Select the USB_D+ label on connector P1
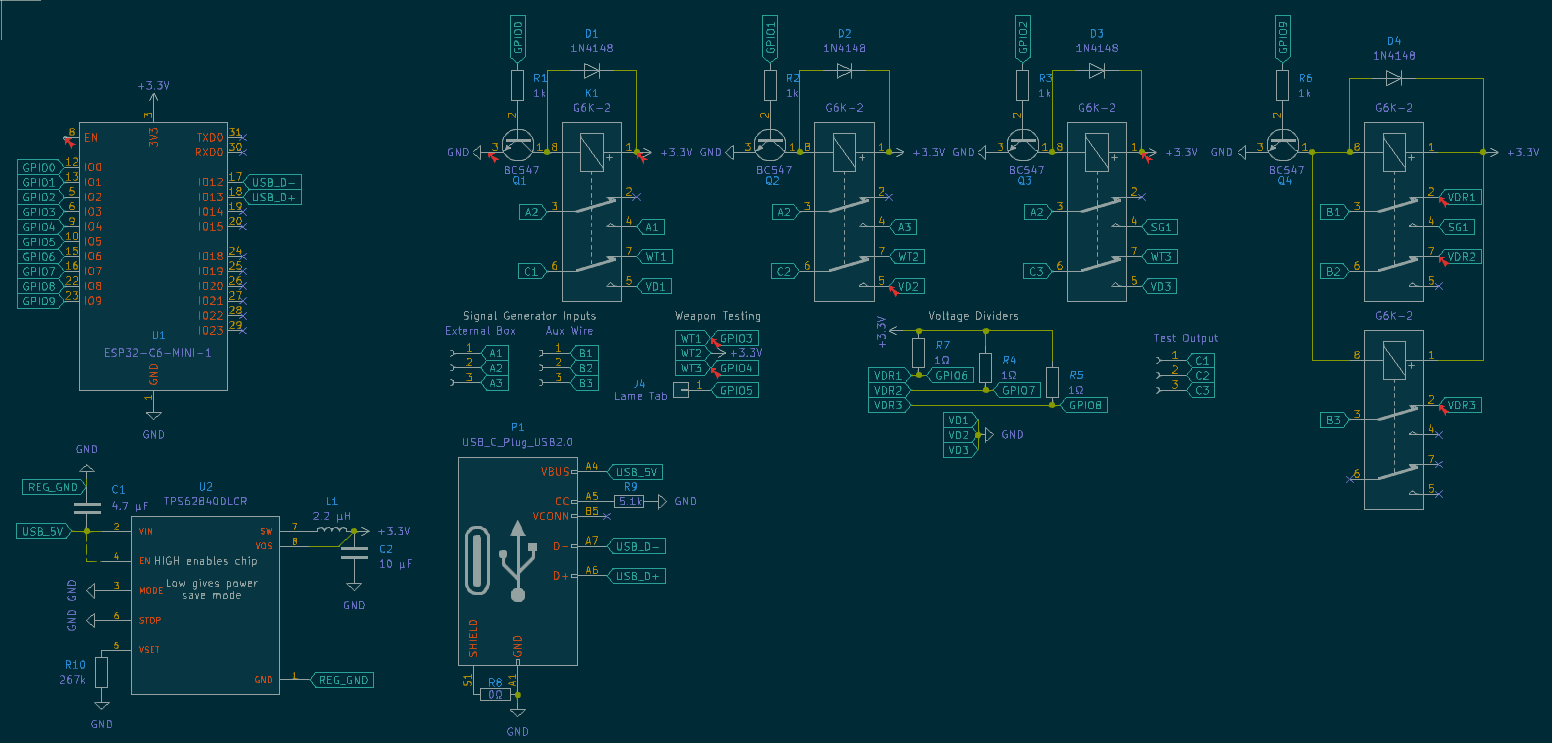The width and height of the screenshot is (1552, 743). 634,576
